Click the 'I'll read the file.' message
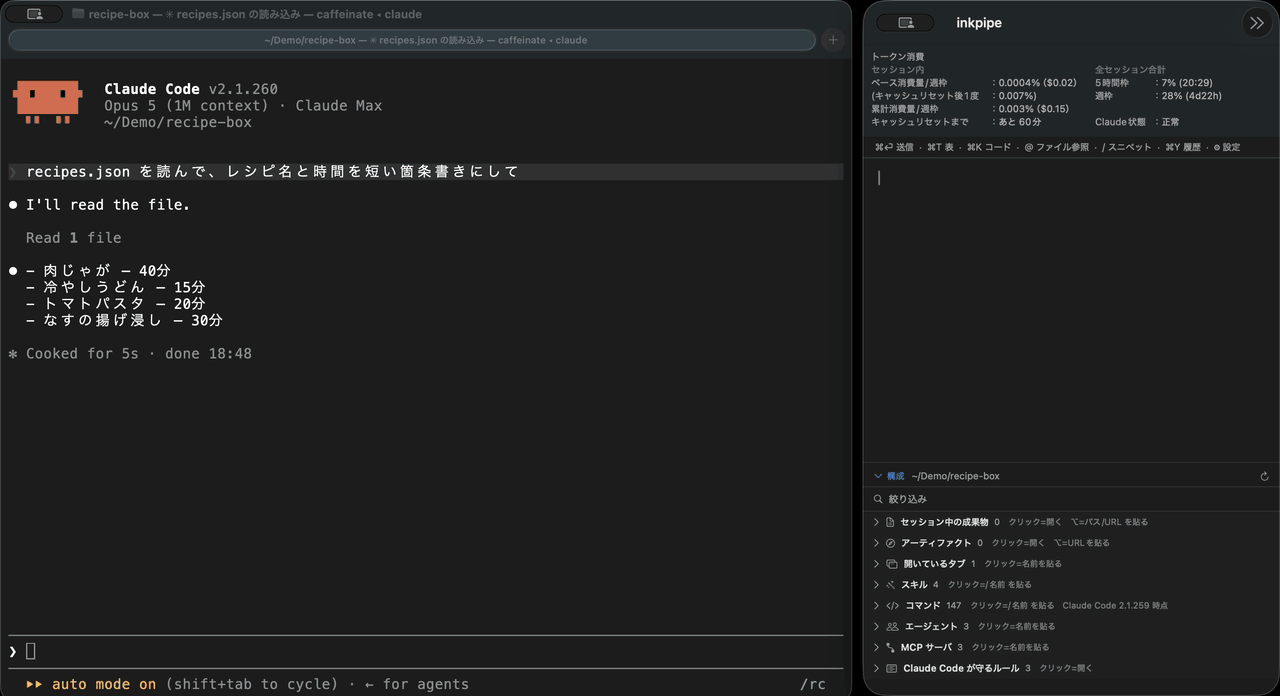This screenshot has width=1280, height=696. coord(108,205)
